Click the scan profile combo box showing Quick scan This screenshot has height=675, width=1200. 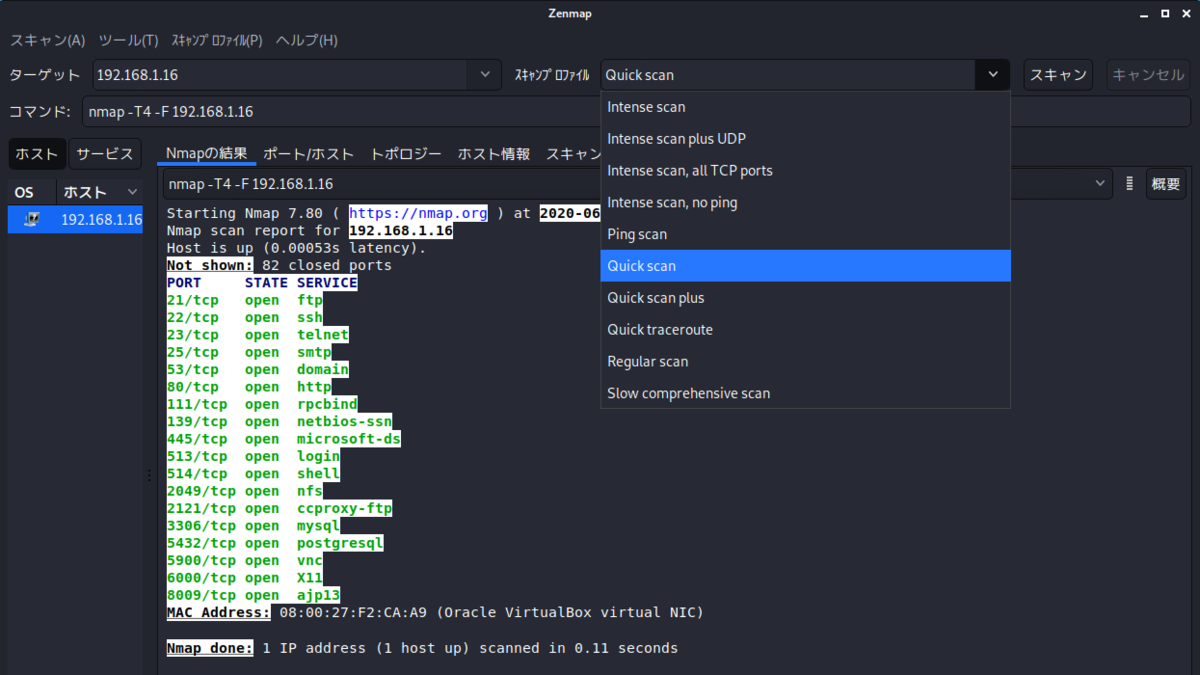click(x=787, y=75)
